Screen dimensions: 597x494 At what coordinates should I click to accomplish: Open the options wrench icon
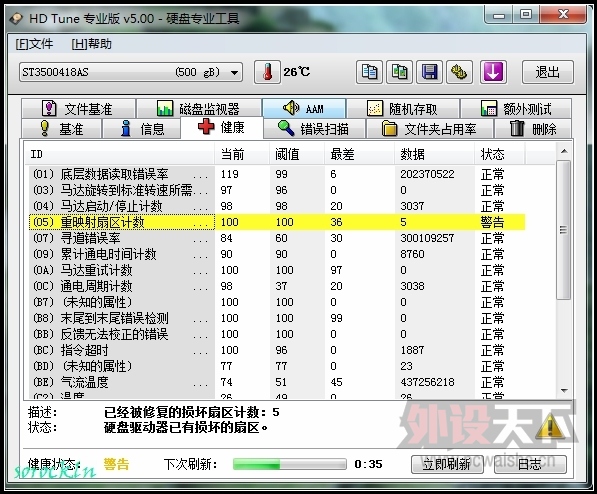pos(460,72)
